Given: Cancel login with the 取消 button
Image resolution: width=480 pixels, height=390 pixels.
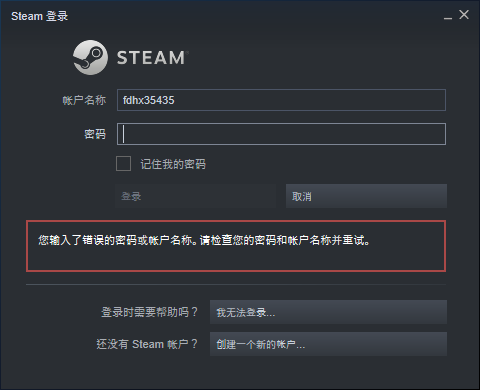Looking at the screenshot, I should (366, 196).
